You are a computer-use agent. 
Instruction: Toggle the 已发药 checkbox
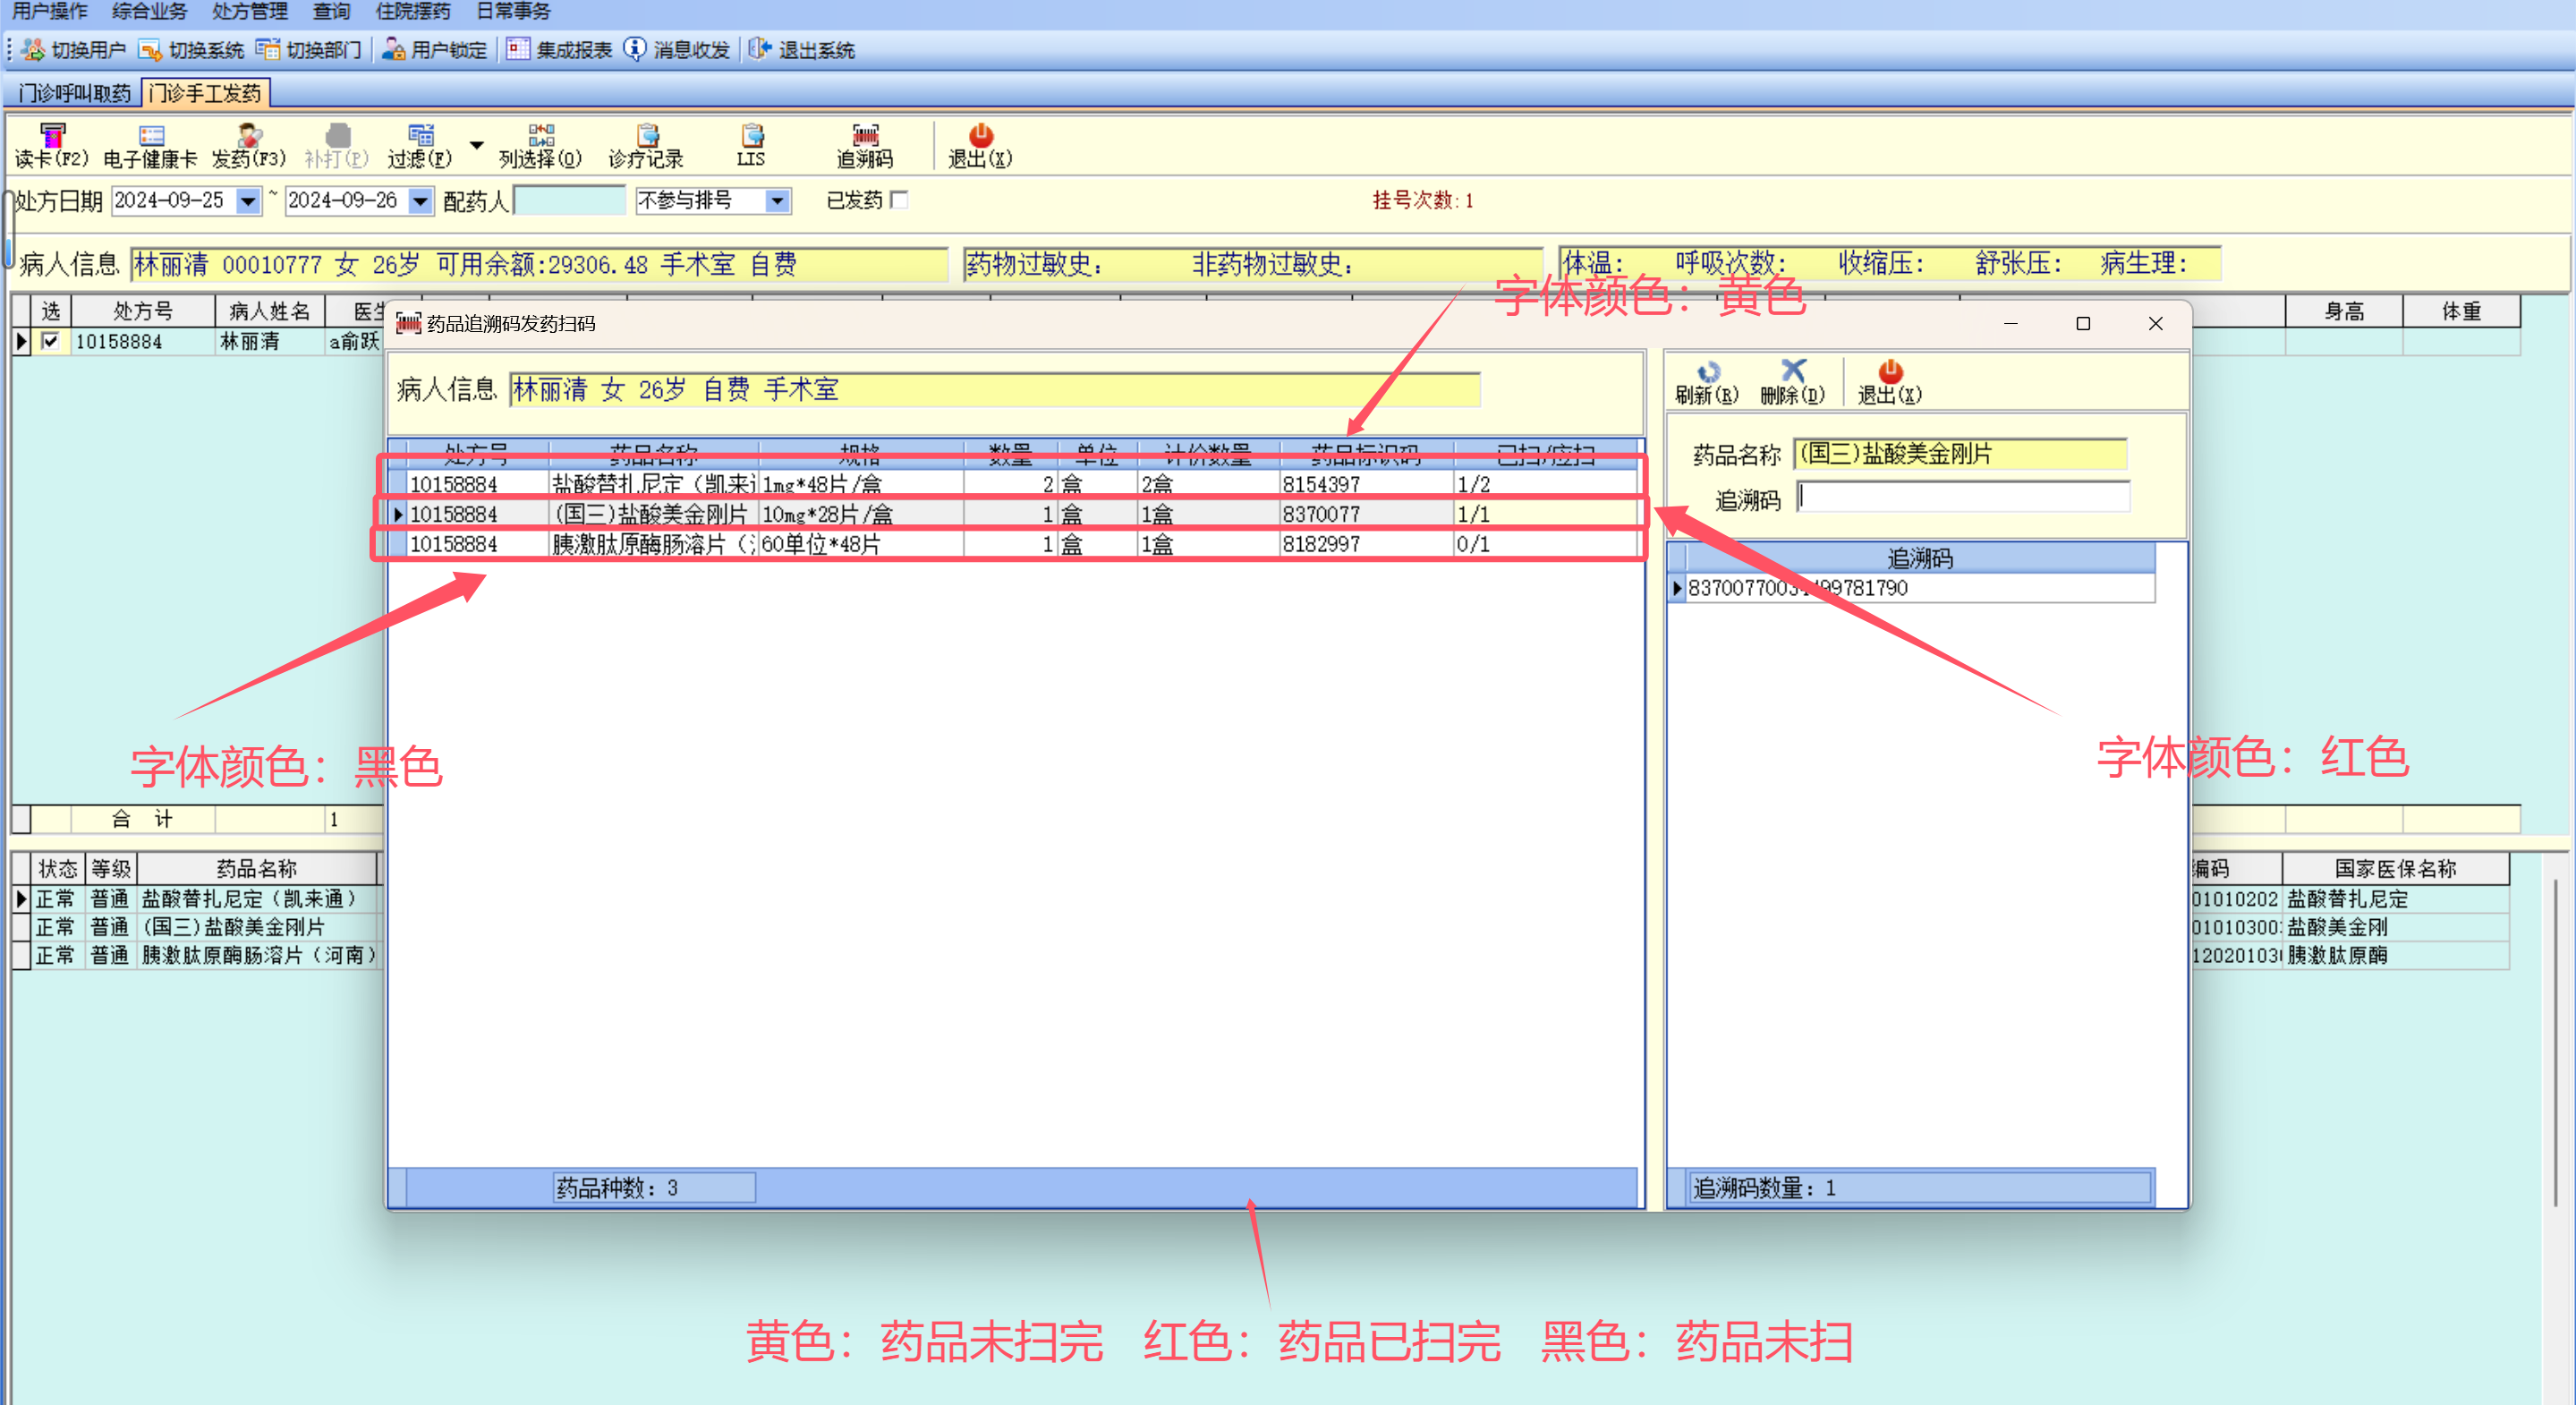tap(899, 200)
